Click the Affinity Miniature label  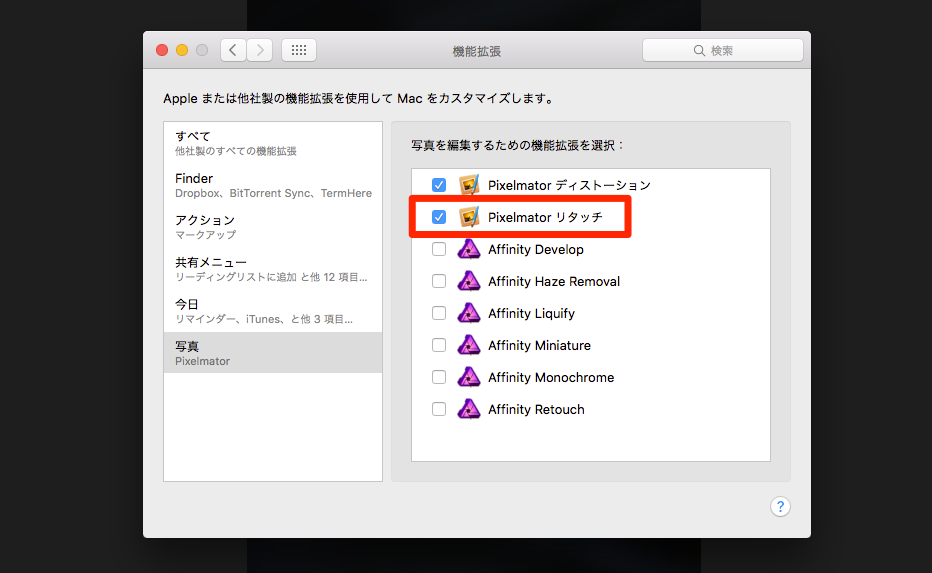tap(539, 346)
